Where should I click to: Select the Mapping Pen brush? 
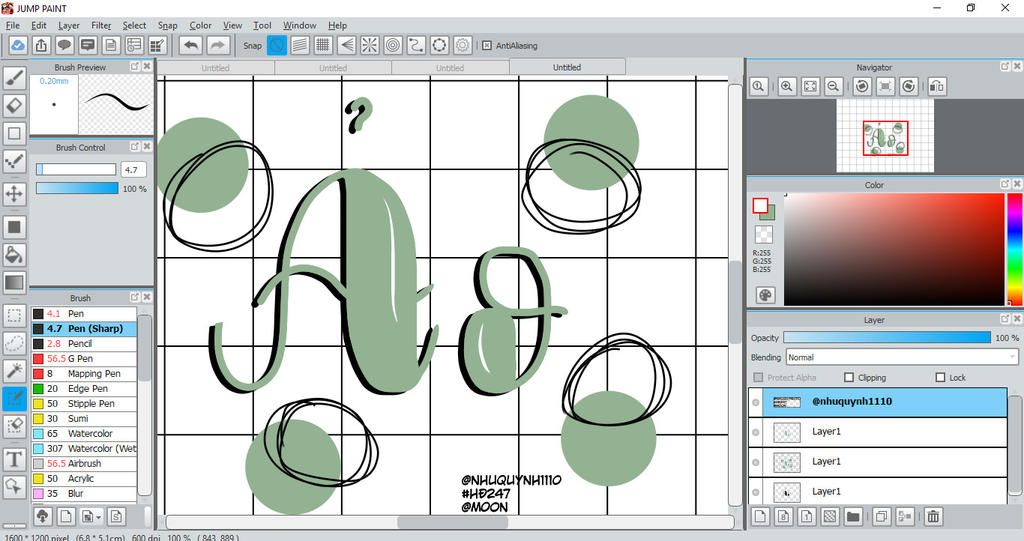pyautogui.click(x=84, y=374)
